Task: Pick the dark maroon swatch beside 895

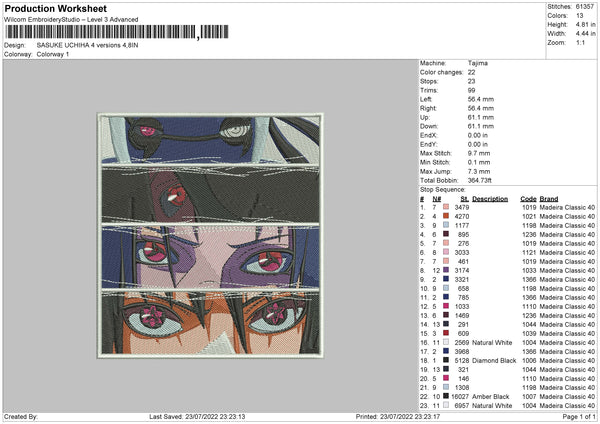Action: pos(446,234)
